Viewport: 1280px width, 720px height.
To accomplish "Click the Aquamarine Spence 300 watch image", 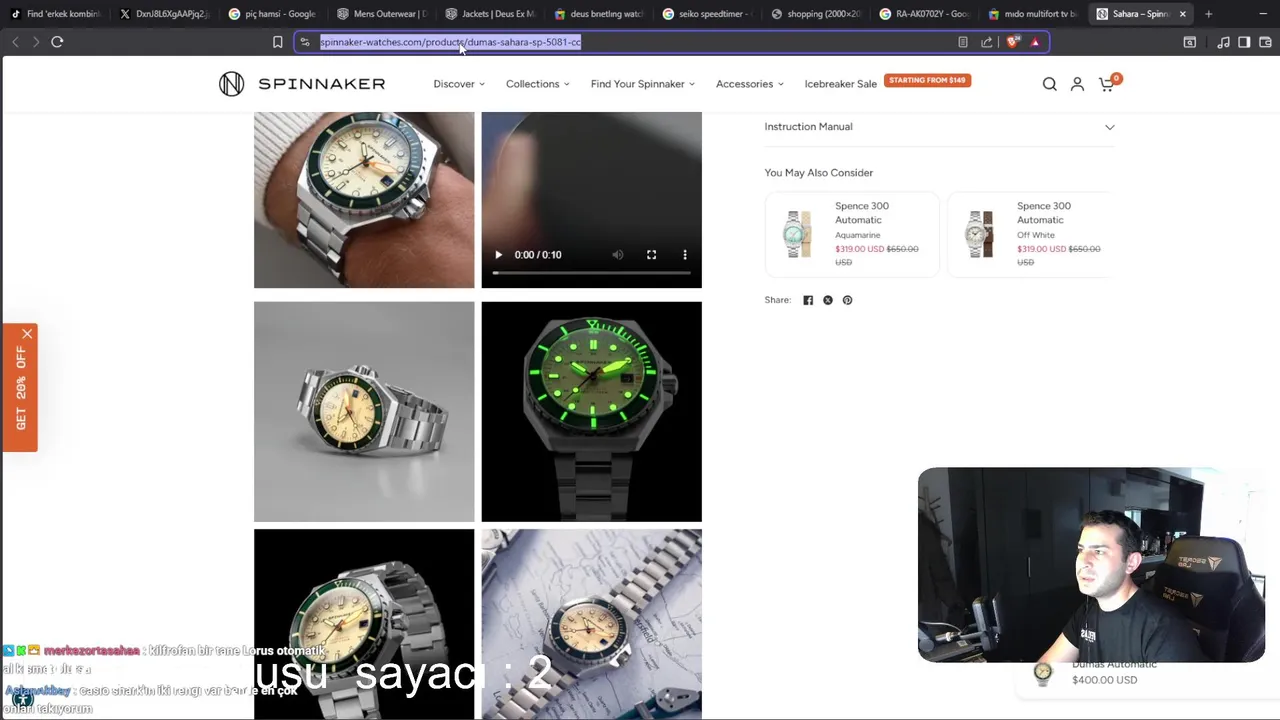I will pos(798,234).
